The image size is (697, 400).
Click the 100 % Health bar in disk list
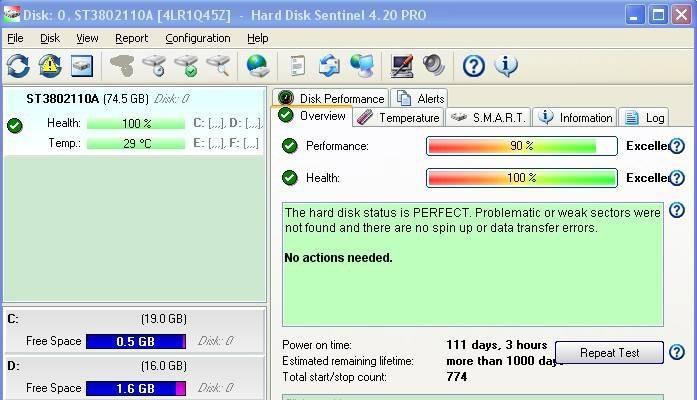136,123
